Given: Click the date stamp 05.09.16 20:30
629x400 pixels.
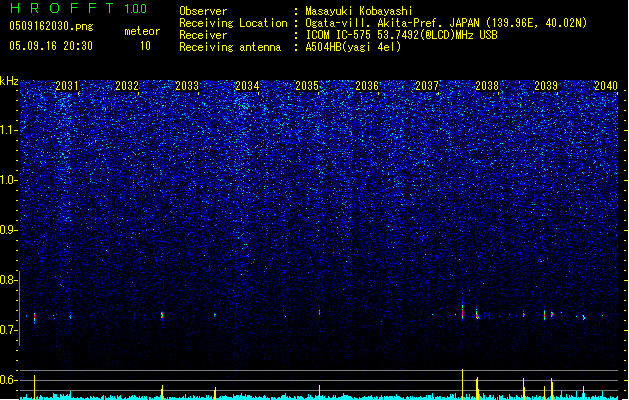Looking at the screenshot, I should pyautogui.click(x=51, y=46).
